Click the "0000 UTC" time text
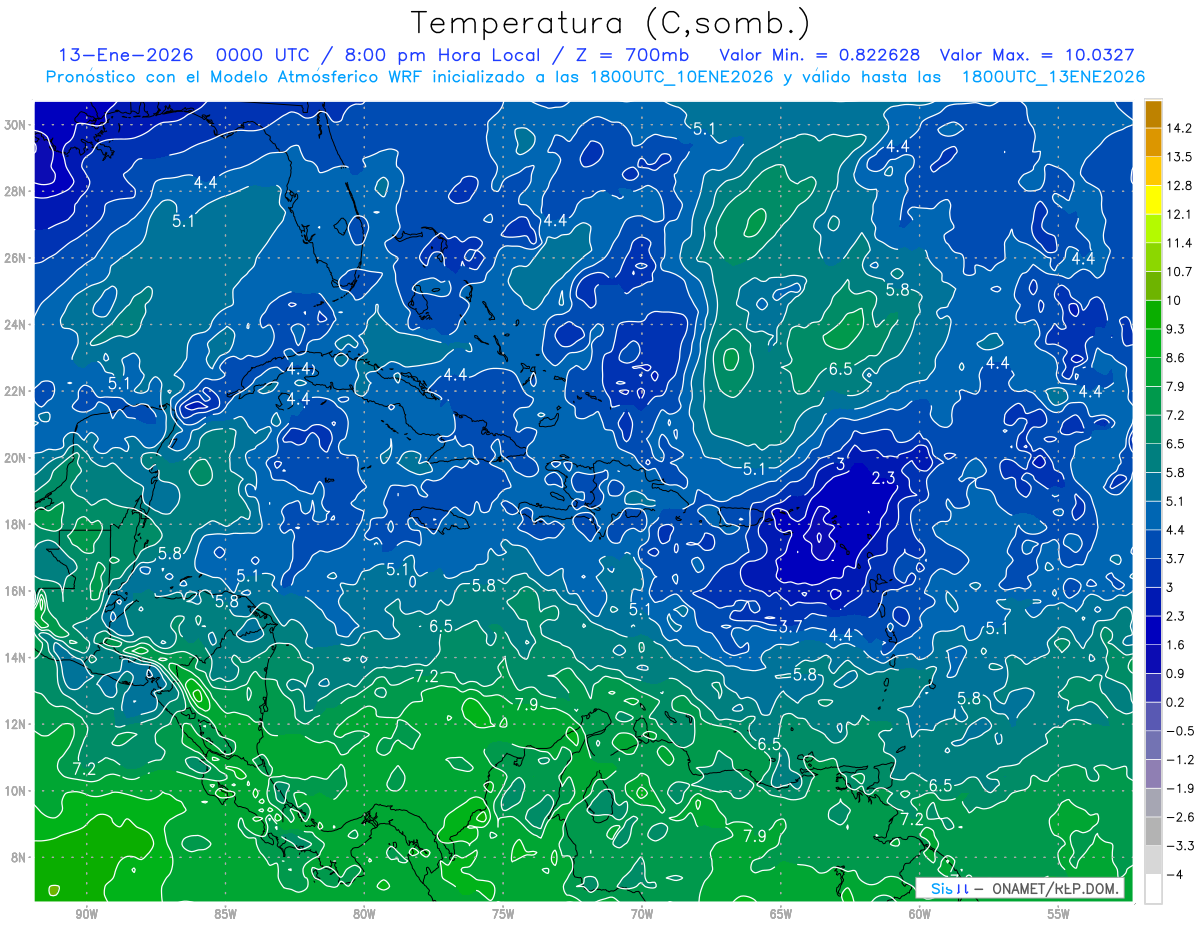 tap(262, 55)
